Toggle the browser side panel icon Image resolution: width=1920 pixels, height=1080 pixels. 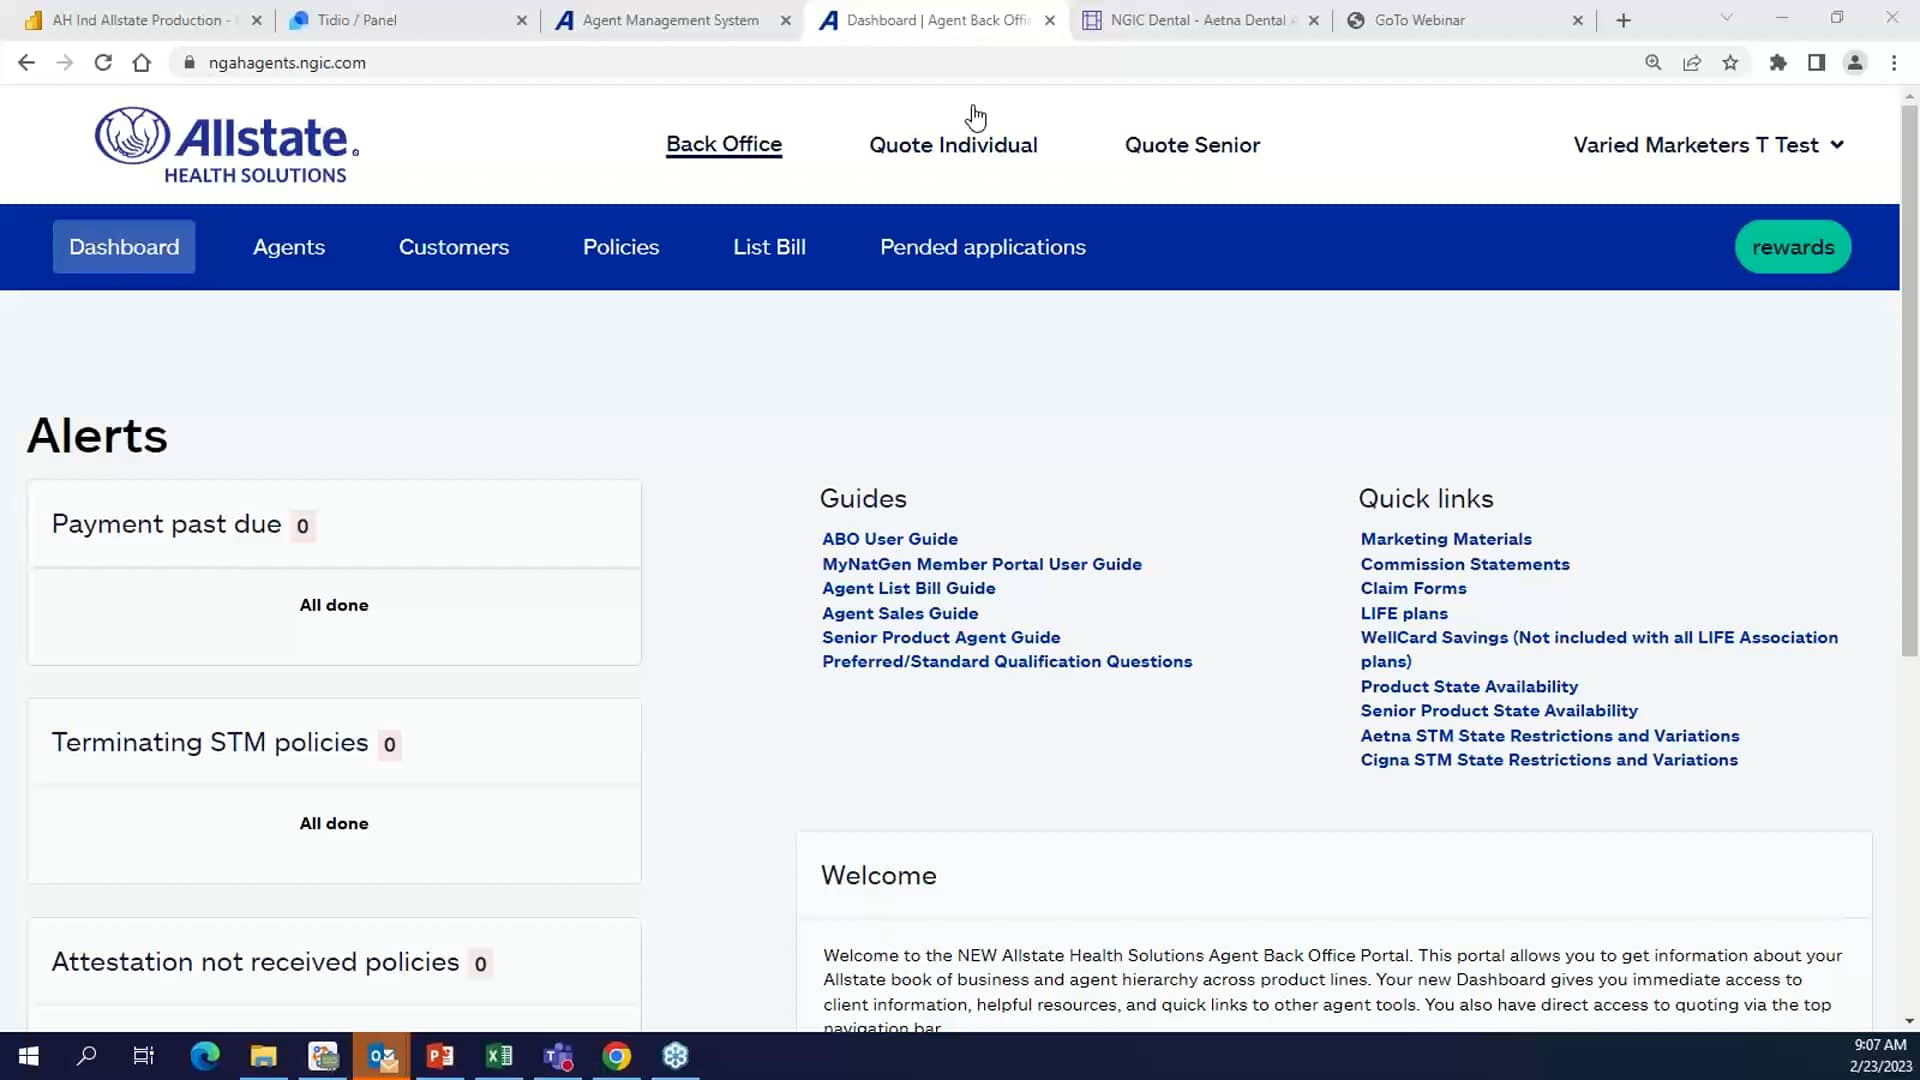(1816, 63)
